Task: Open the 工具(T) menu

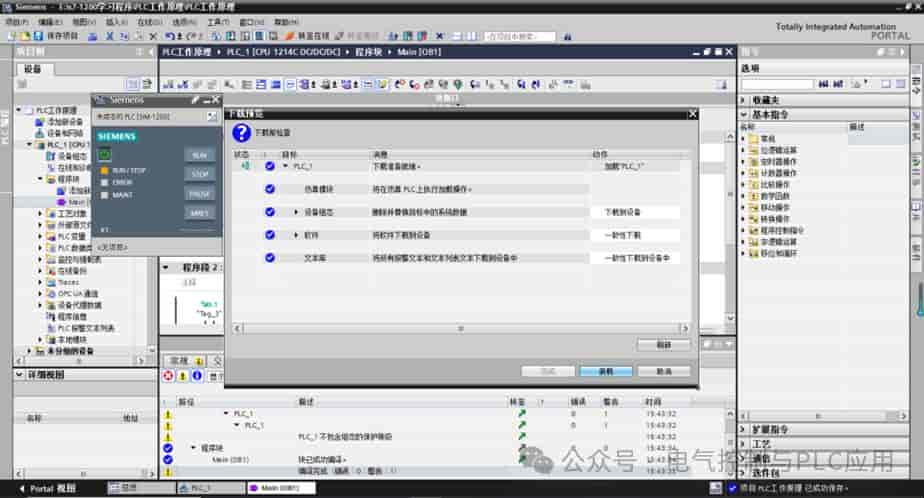Action: coord(218,22)
